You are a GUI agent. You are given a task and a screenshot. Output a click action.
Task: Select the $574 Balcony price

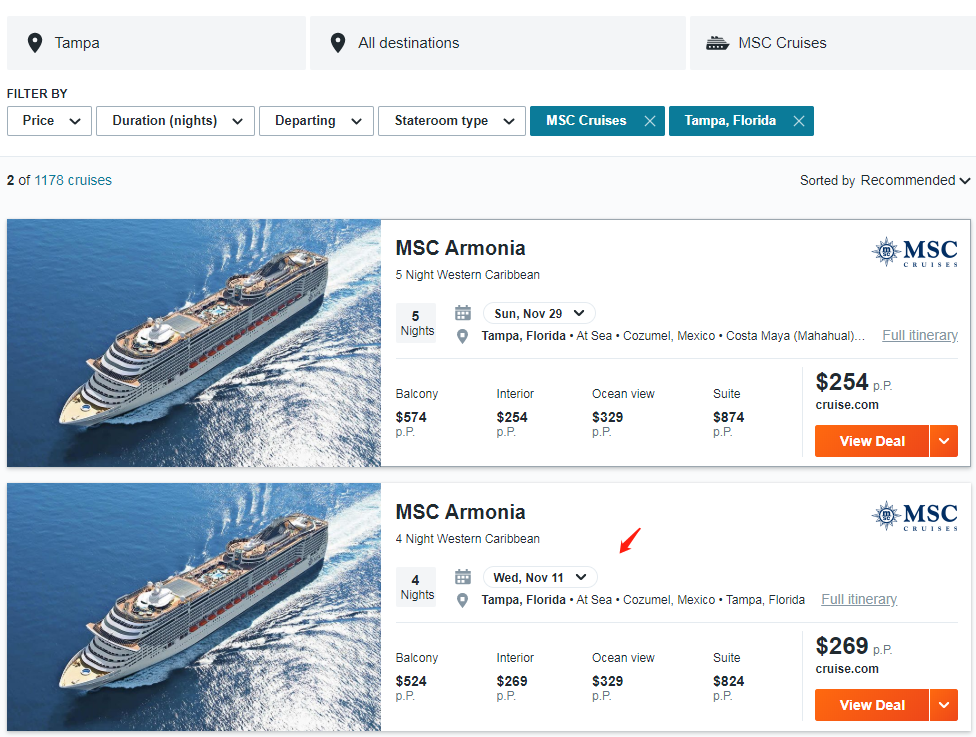[411, 417]
